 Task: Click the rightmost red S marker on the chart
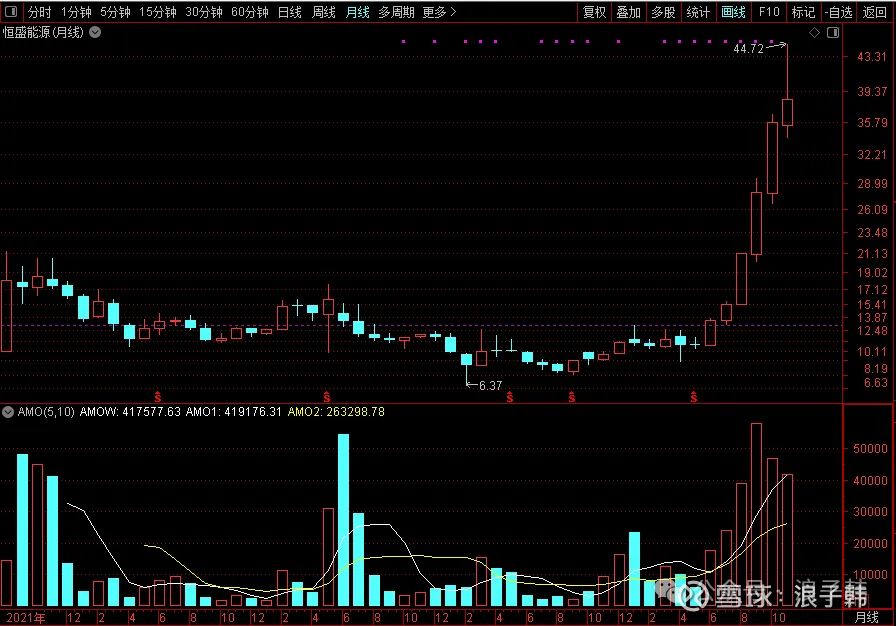(x=693, y=397)
